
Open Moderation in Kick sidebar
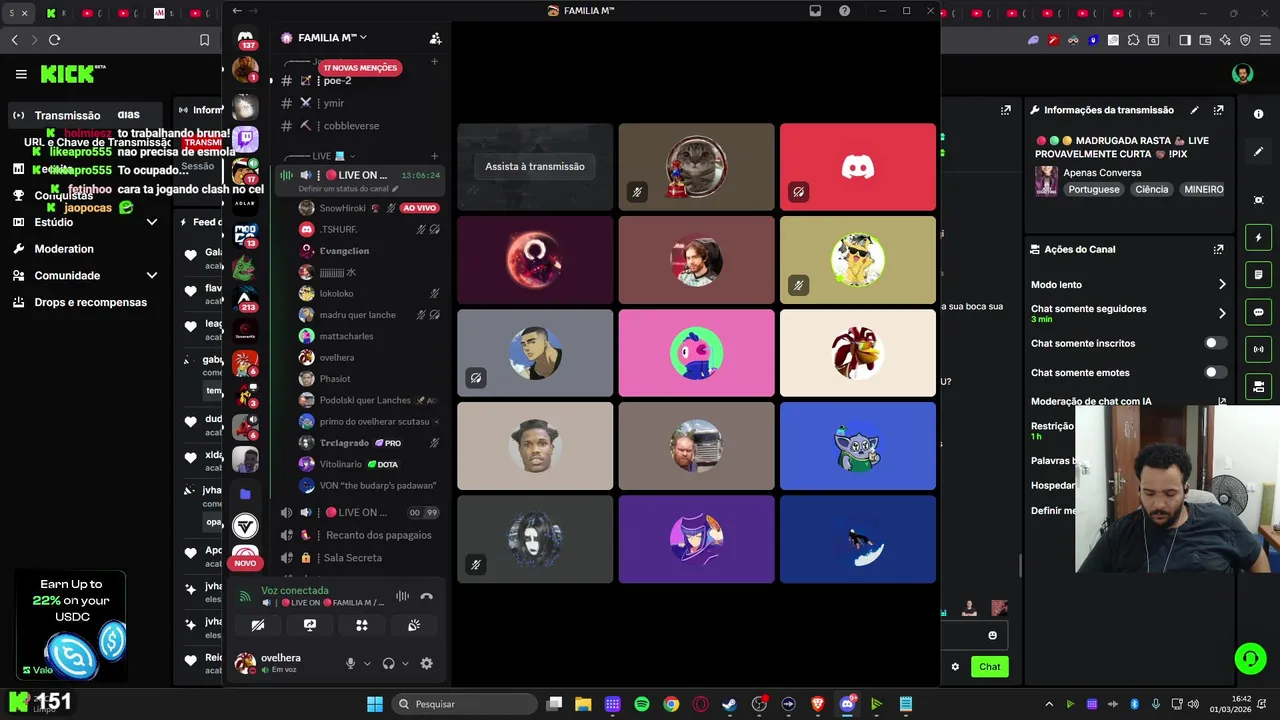click(64, 249)
